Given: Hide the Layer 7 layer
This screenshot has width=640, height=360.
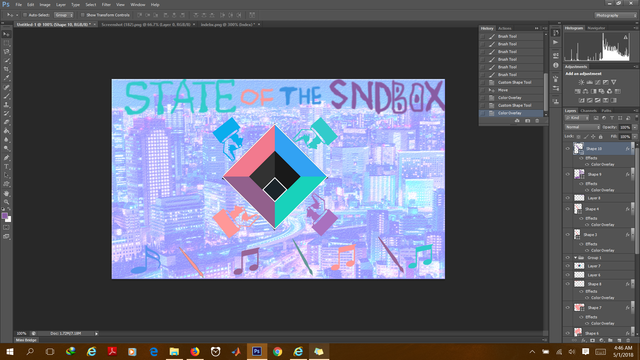Looking at the screenshot, I should click(x=567, y=266).
